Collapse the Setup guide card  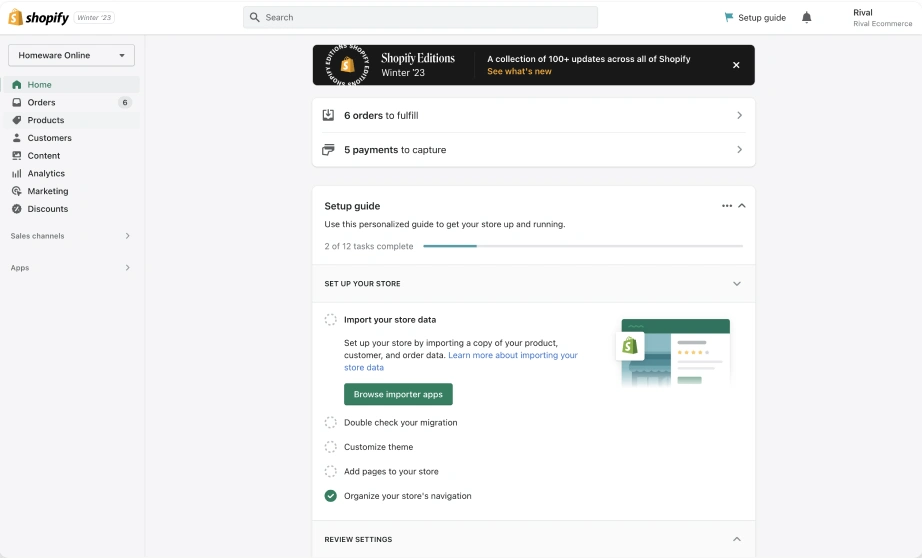point(742,206)
